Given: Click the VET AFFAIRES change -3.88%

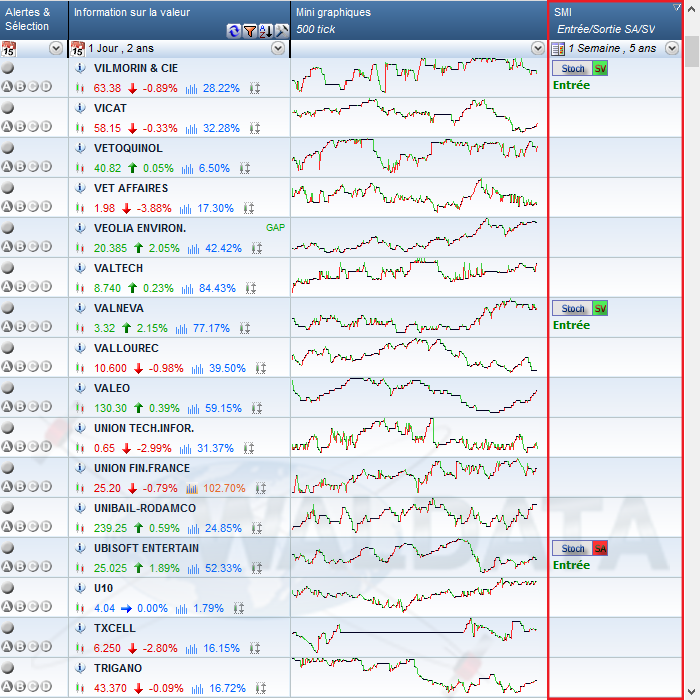Looking at the screenshot, I should [154, 208].
